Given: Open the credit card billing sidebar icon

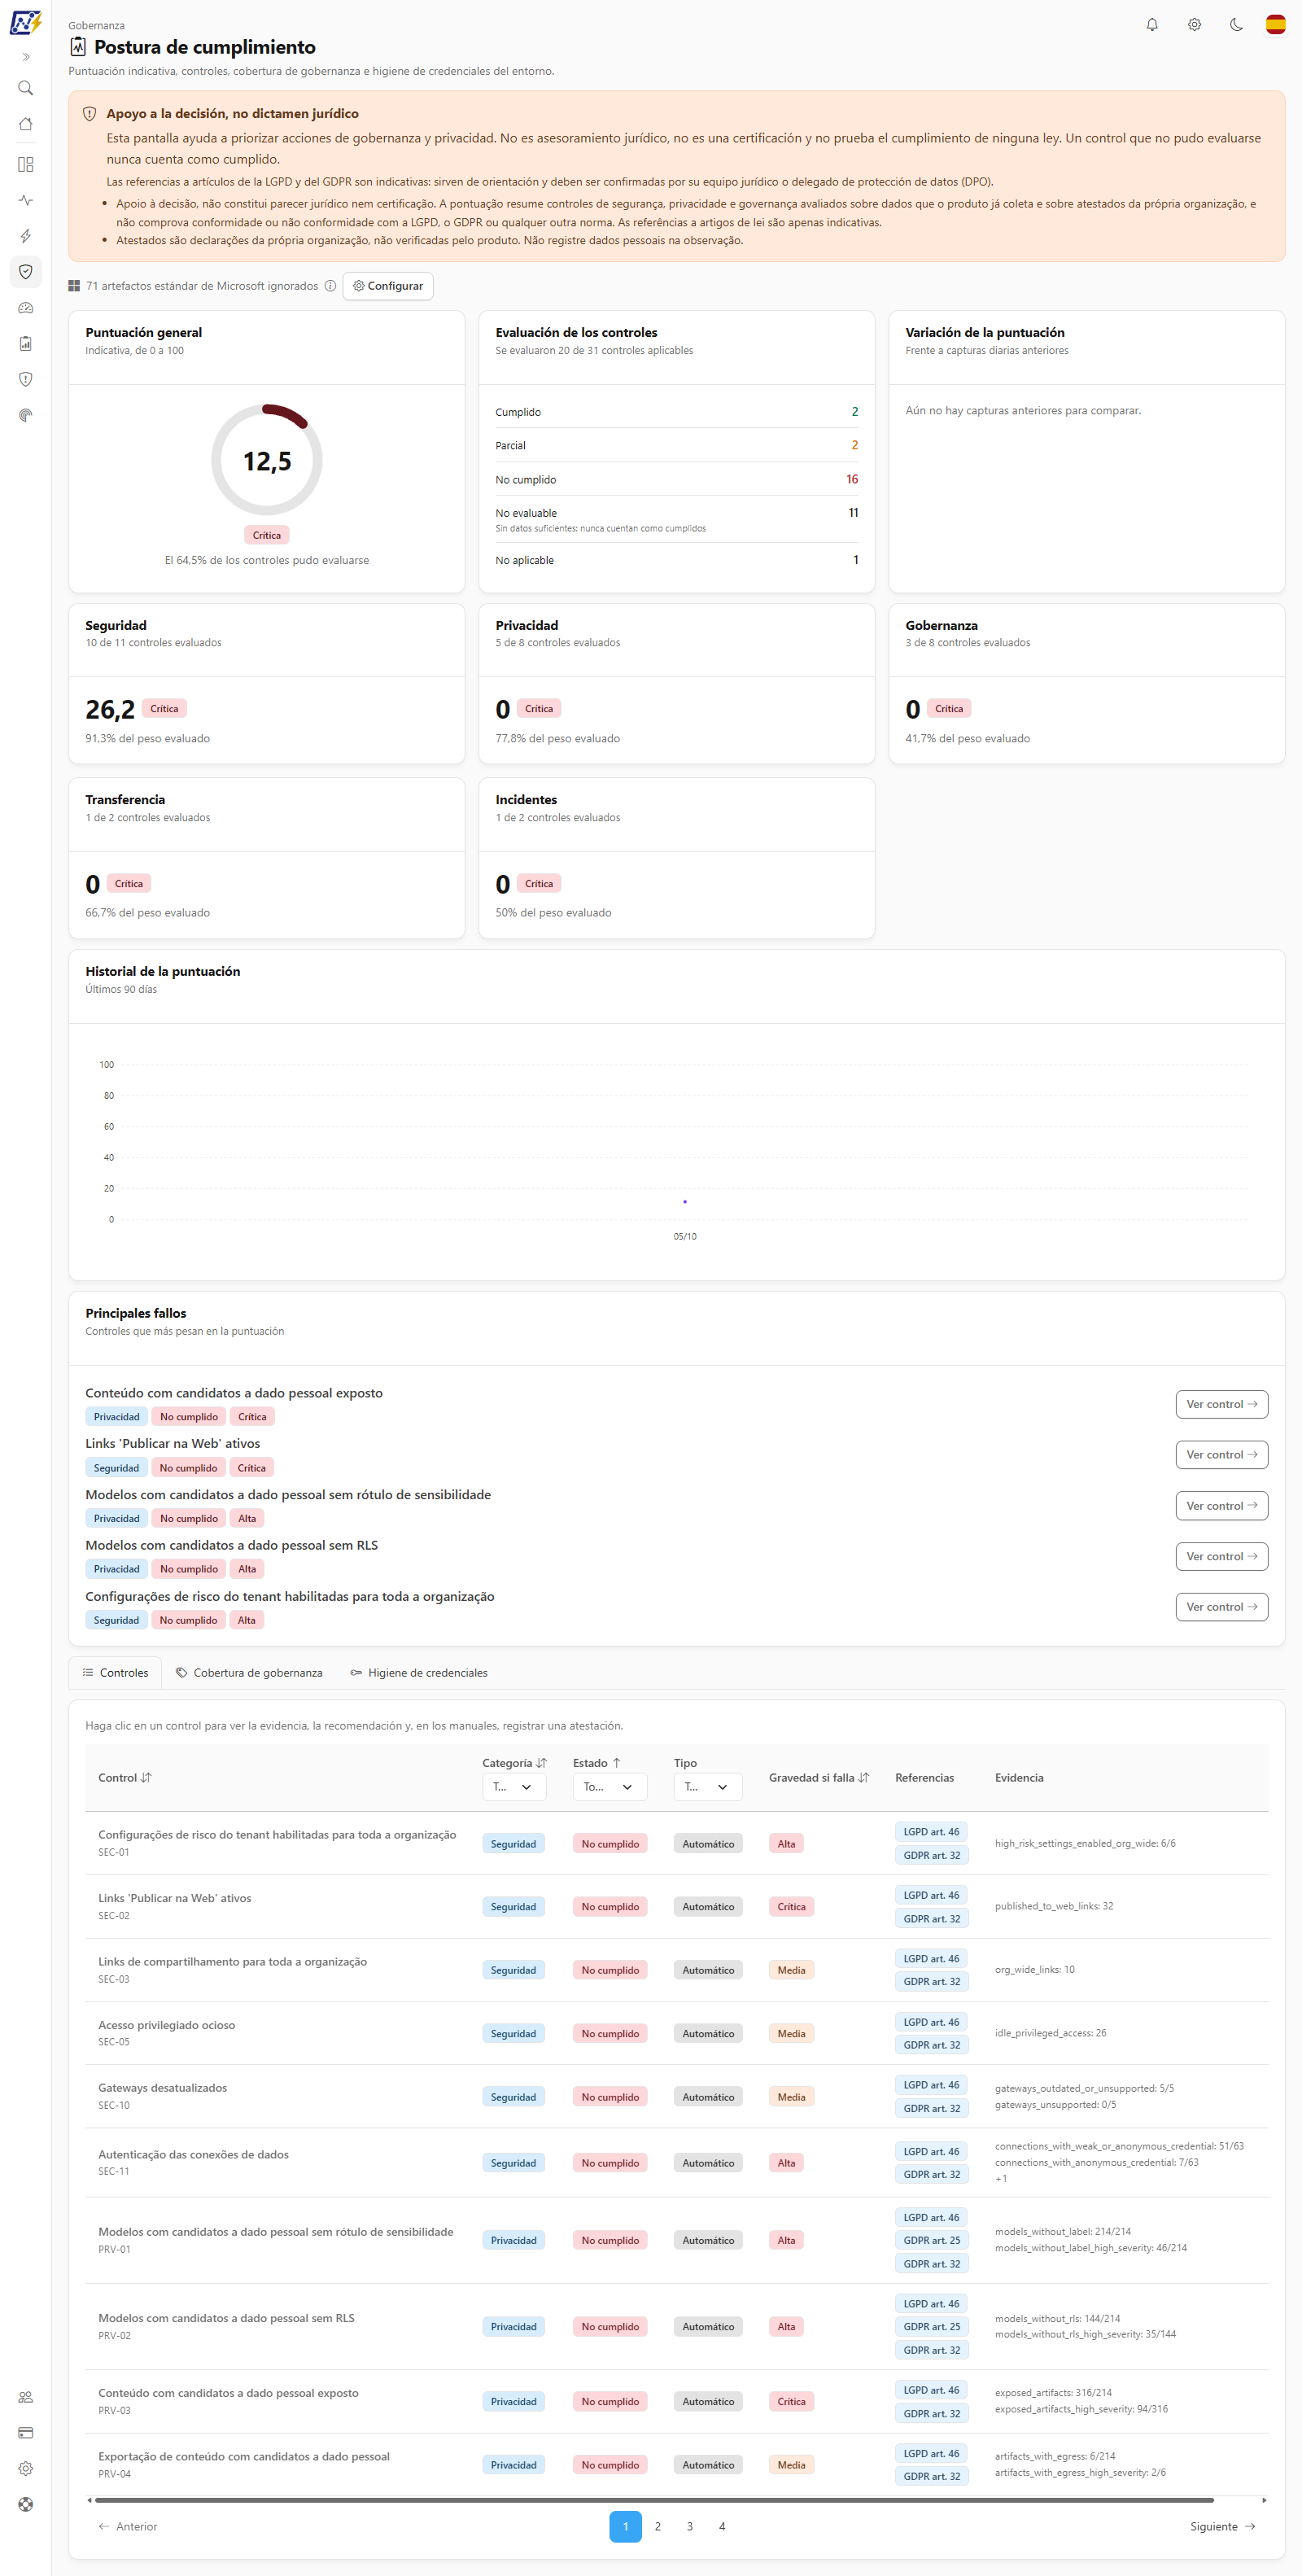Looking at the screenshot, I should click(26, 2433).
